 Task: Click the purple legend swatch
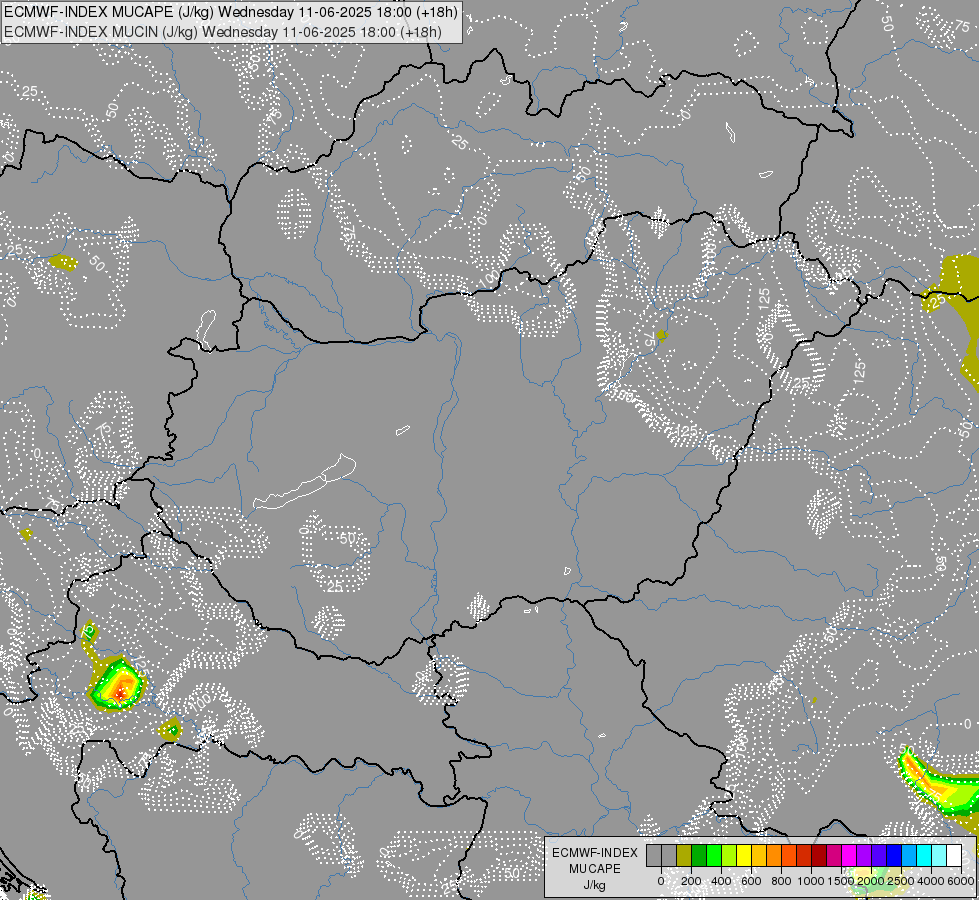point(865,856)
